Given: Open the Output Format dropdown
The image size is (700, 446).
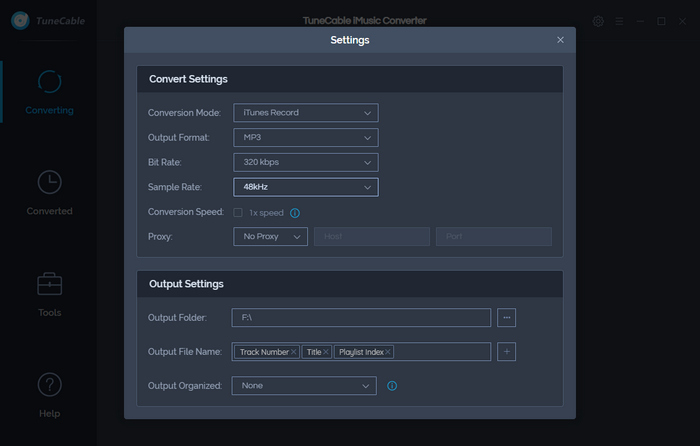Looking at the screenshot, I should point(306,138).
